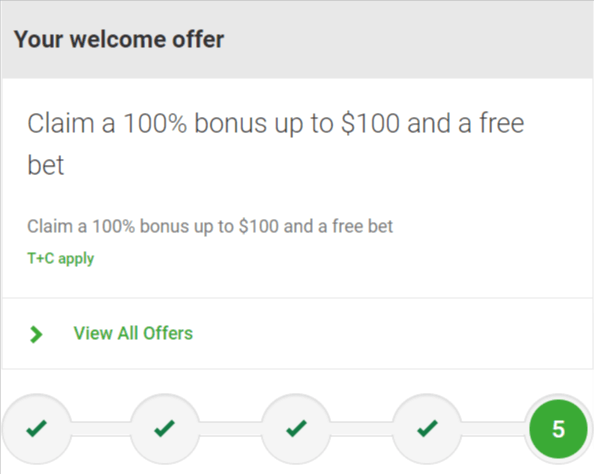
Task: Click the word Offers in View All Offers
Action: pos(168,333)
